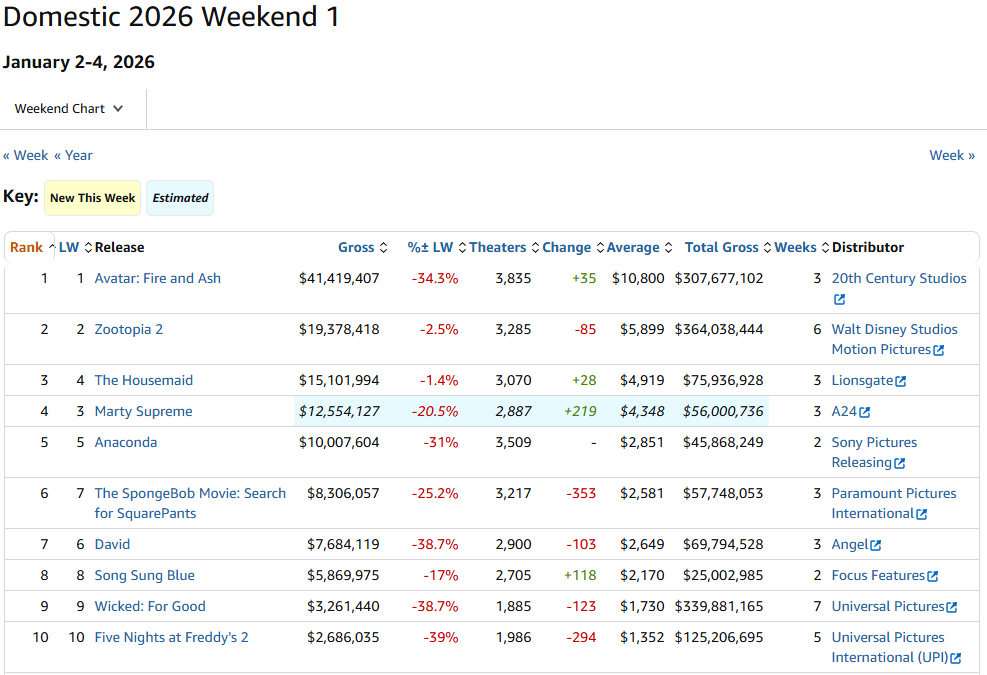The image size is (987, 675).
Task: Open Avatar: Fire and Ash release page
Action: click(158, 278)
